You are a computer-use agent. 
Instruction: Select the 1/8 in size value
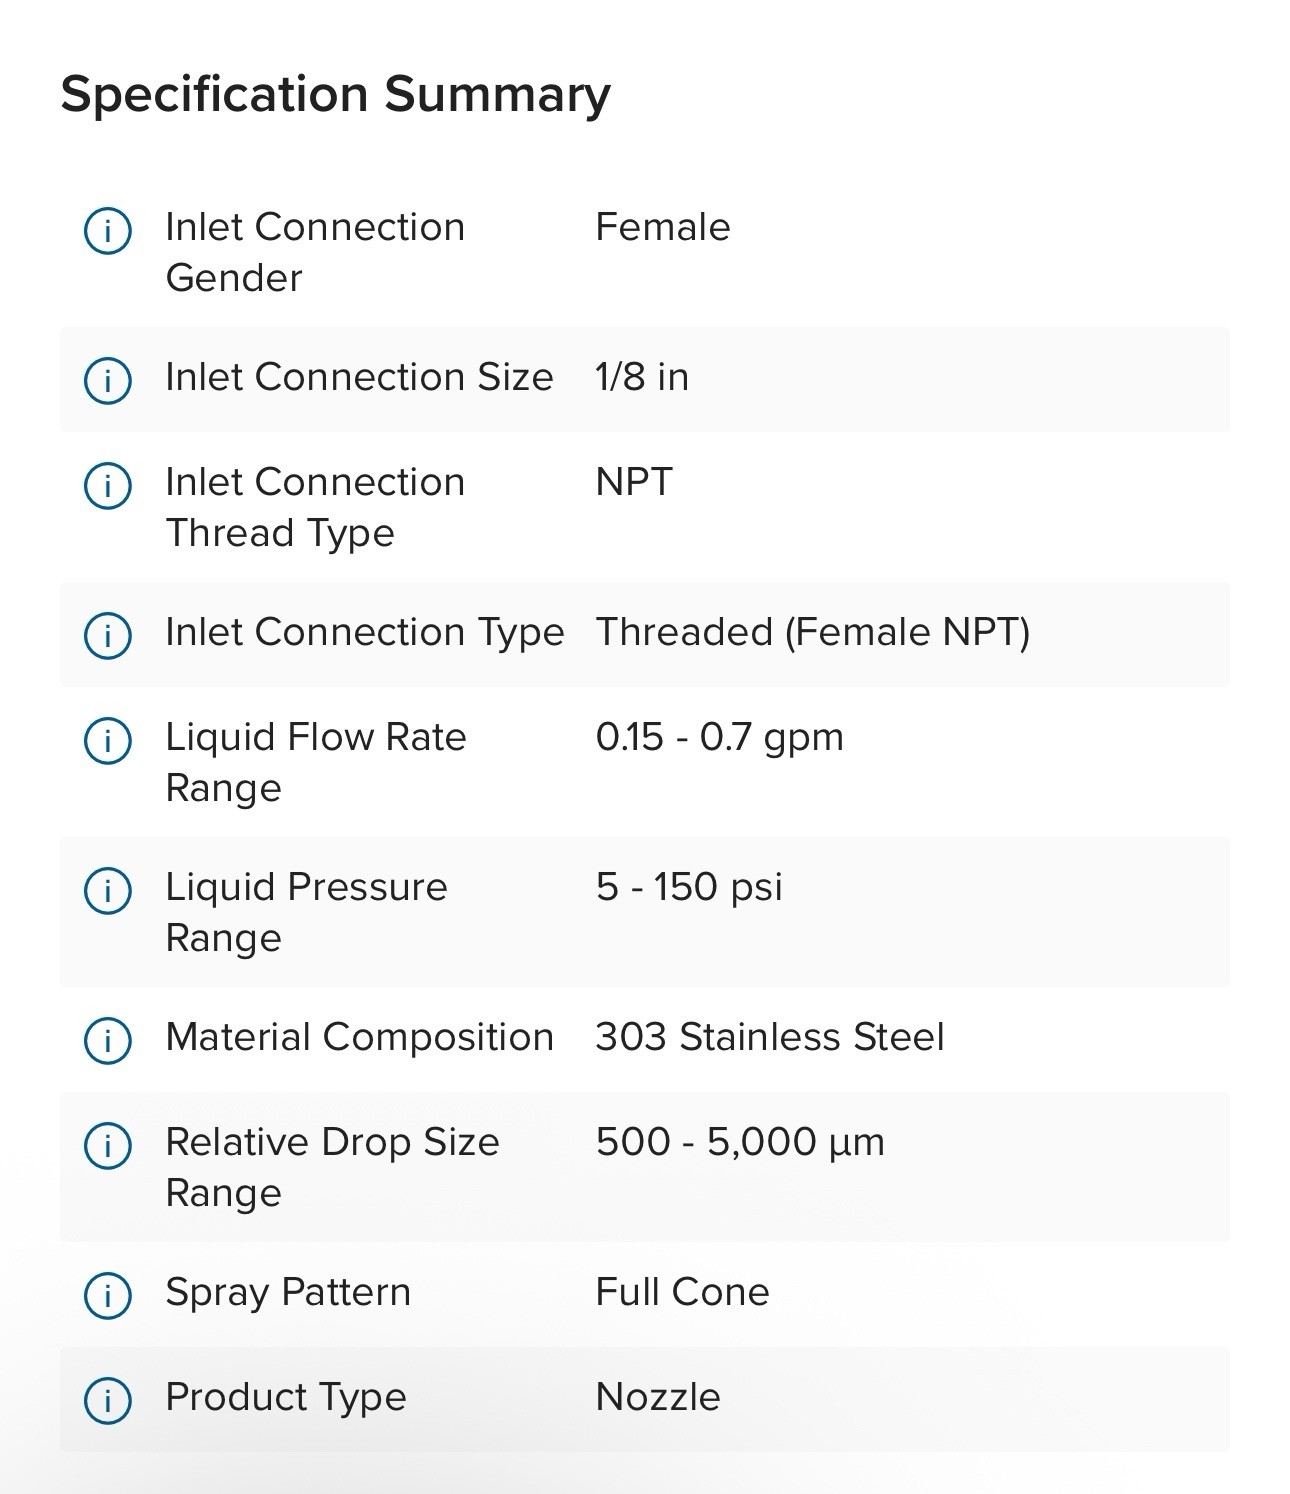click(x=642, y=377)
